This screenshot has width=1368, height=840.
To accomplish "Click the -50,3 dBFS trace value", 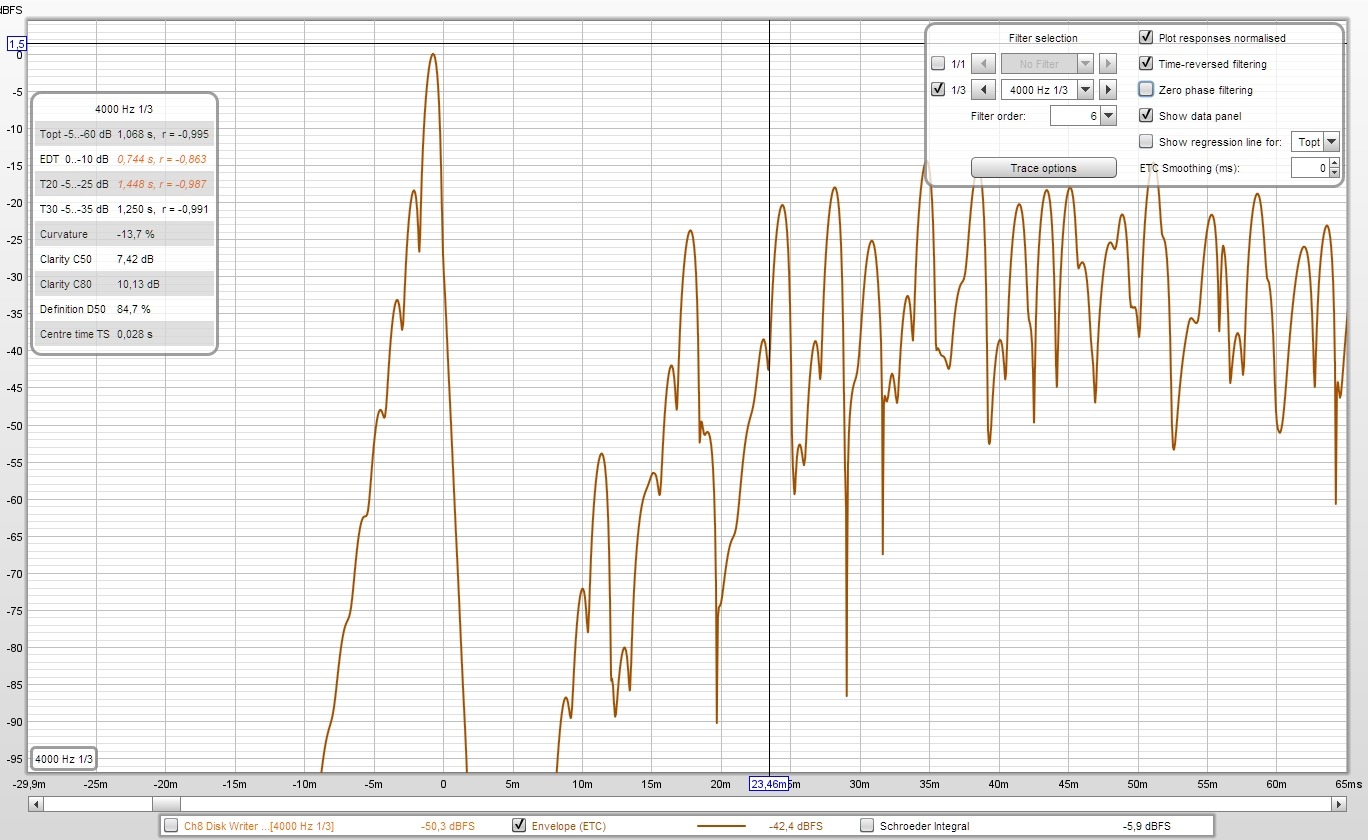I will tap(448, 826).
